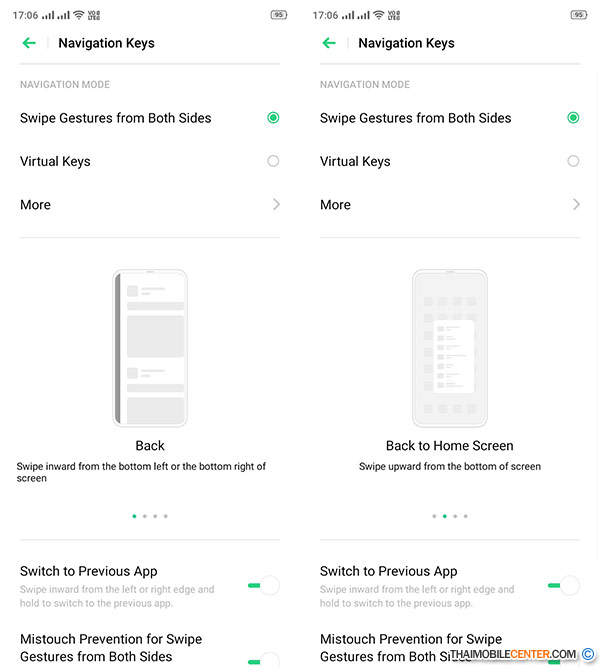Tap the Back to Home Screen illustration
This screenshot has height=667, width=600.
pos(450,348)
